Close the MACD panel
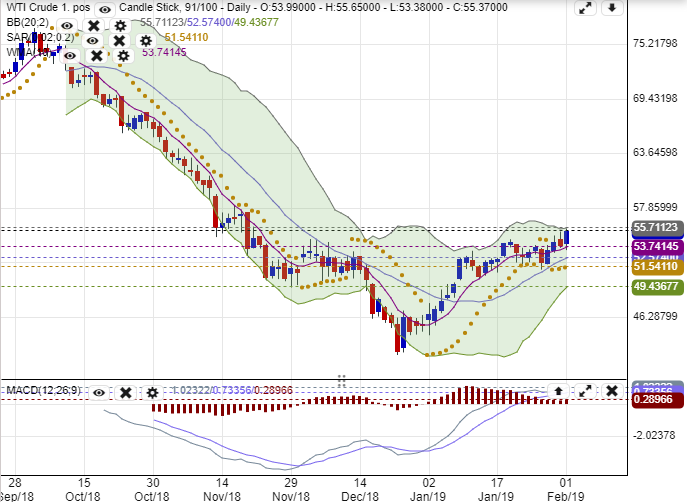Viewport: 687px width, 502px height. click(611, 391)
